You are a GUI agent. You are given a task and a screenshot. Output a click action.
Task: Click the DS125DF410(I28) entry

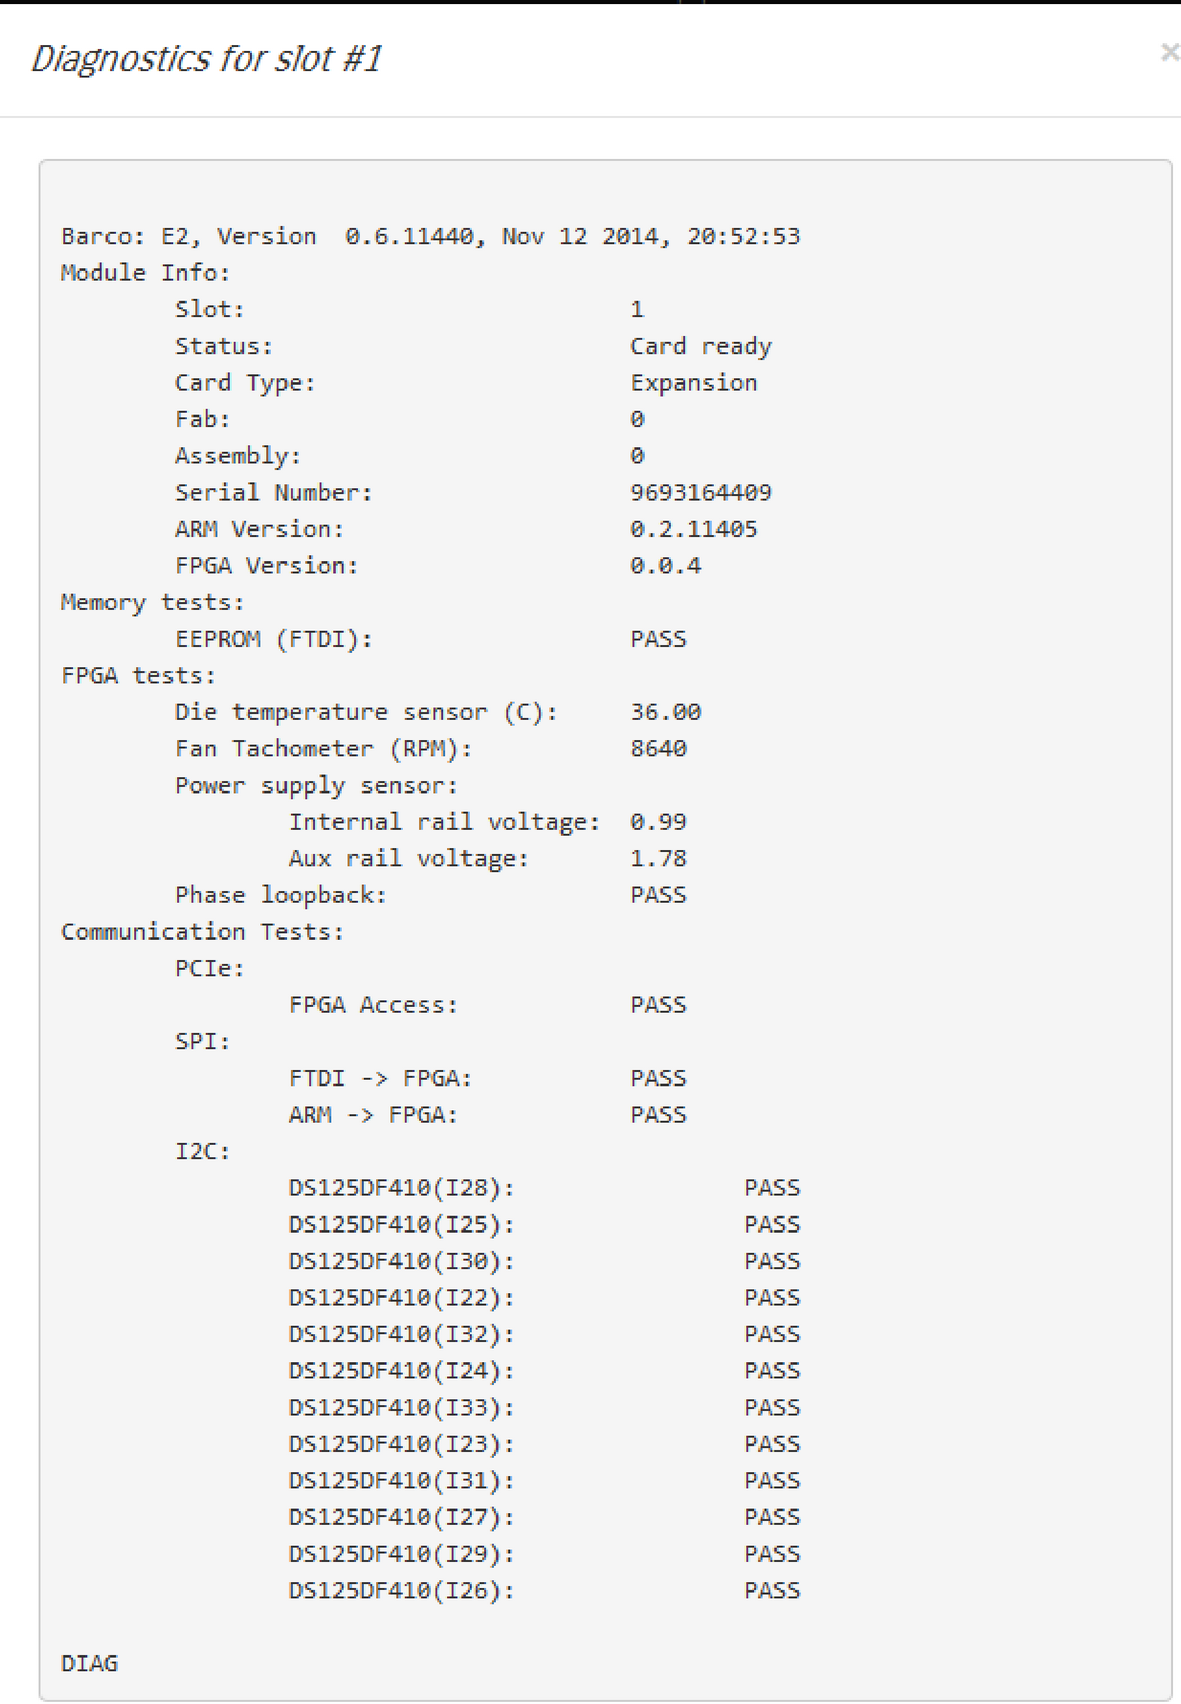pyautogui.click(x=402, y=1188)
